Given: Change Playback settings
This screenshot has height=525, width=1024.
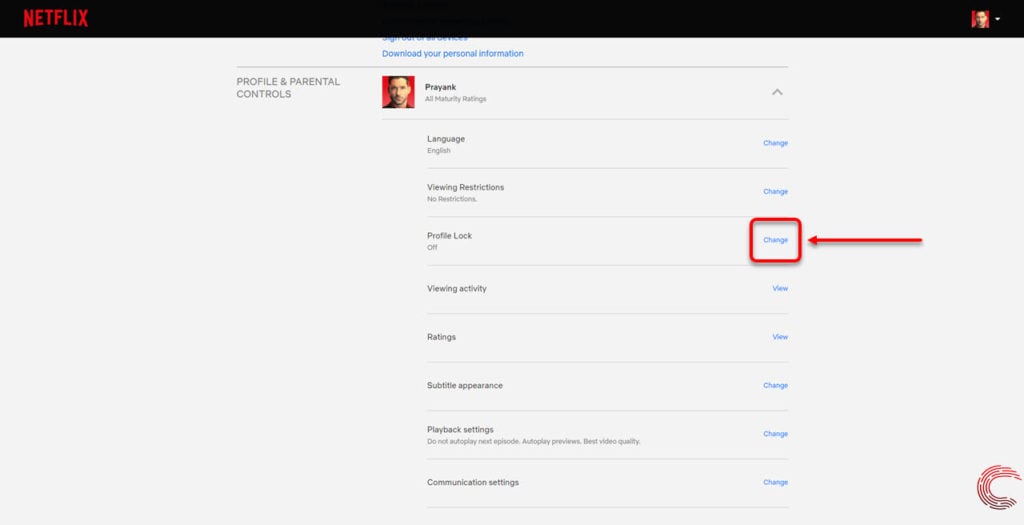Looking at the screenshot, I should (775, 434).
